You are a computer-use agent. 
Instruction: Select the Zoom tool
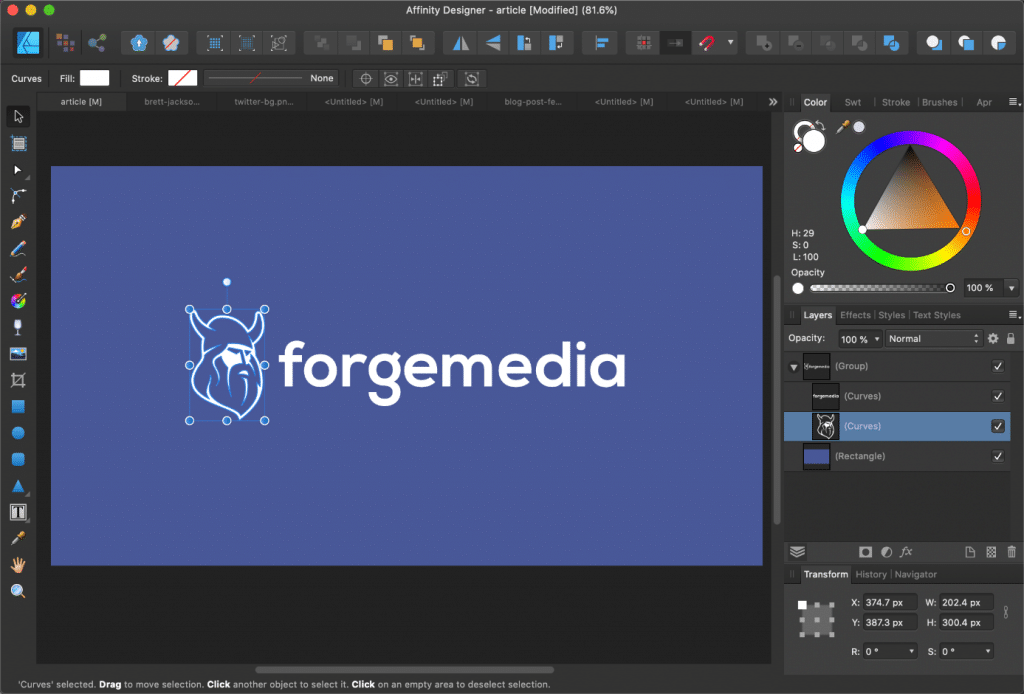pyautogui.click(x=18, y=591)
